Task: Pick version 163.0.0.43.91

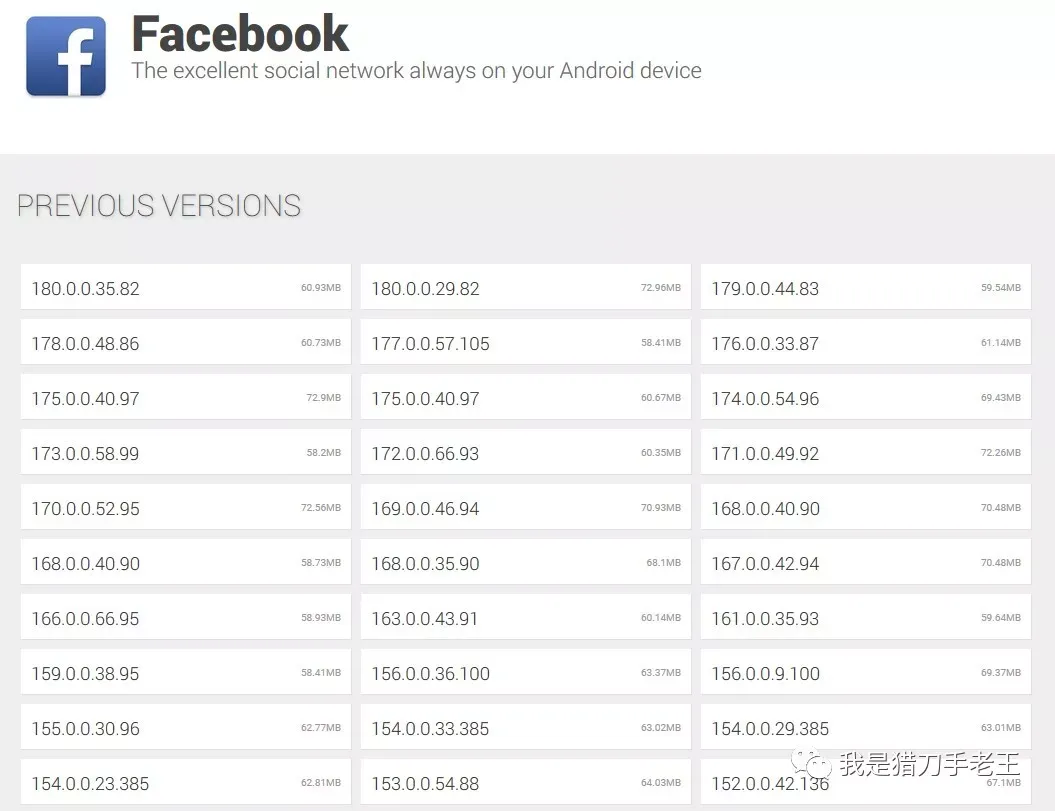Action: [x=525, y=618]
